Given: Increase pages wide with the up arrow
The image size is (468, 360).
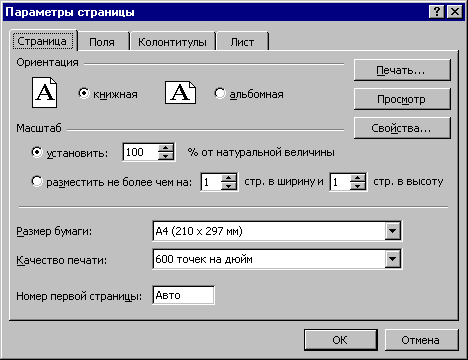Looking at the screenshot, I should coord(228,178).
